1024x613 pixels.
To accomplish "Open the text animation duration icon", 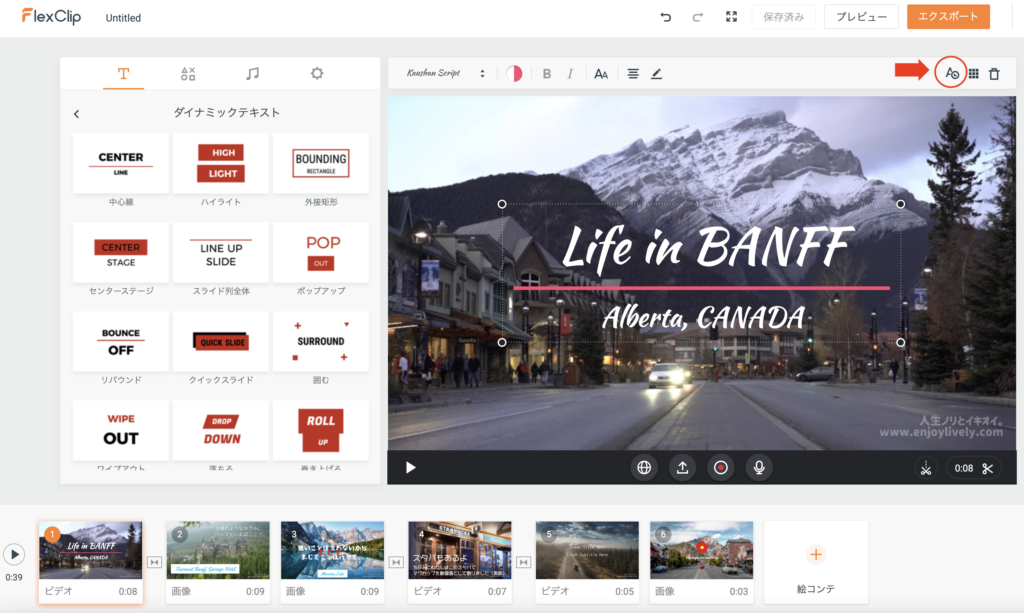I will [952, 74].
